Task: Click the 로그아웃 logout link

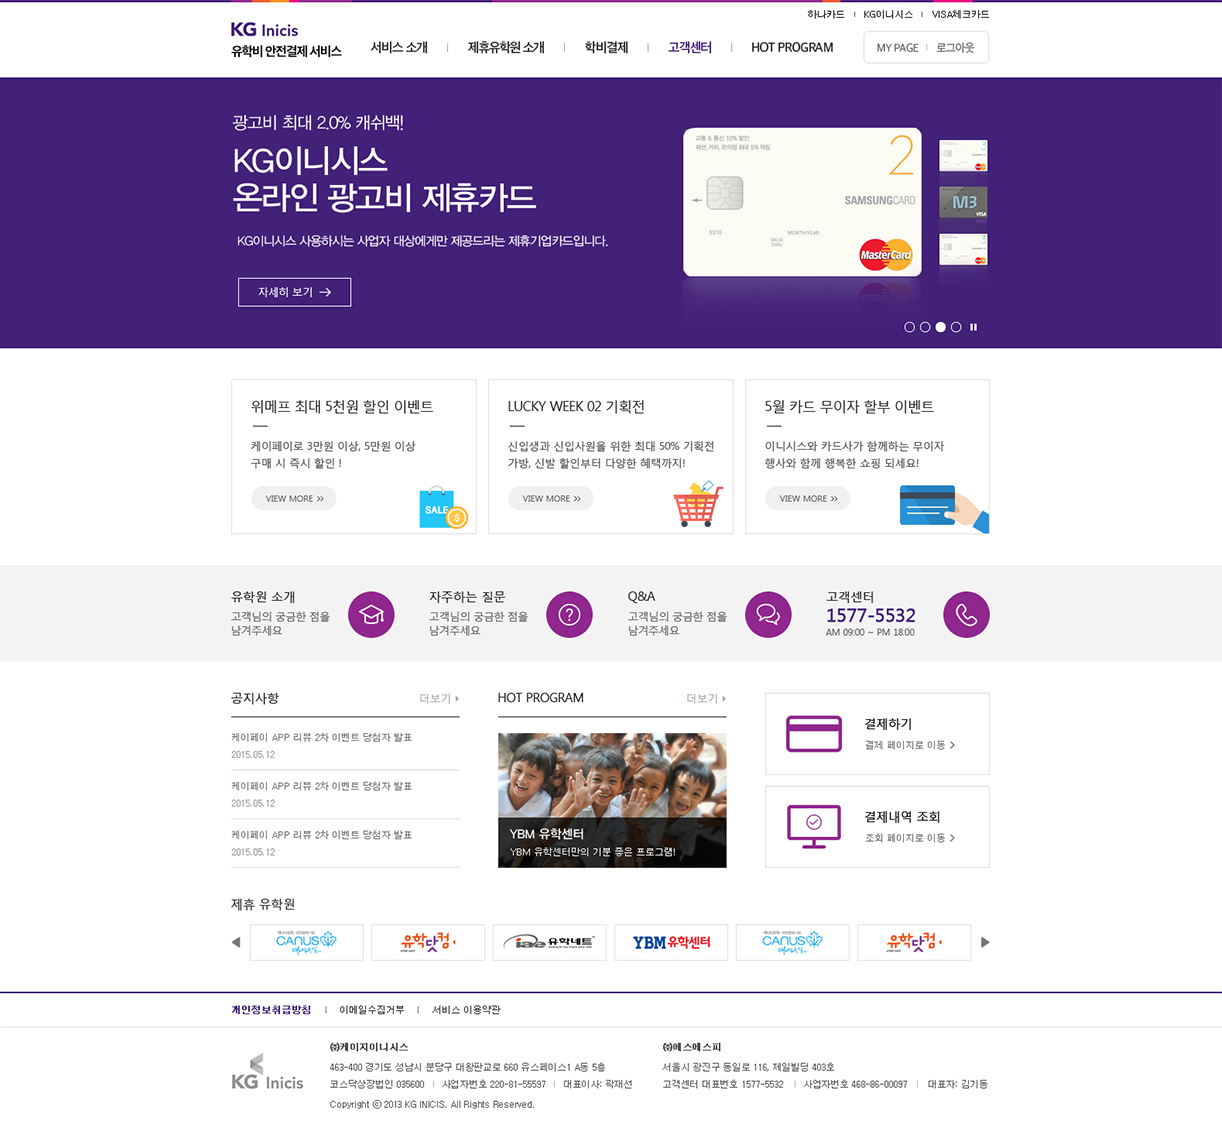Action: coord(955,47)
